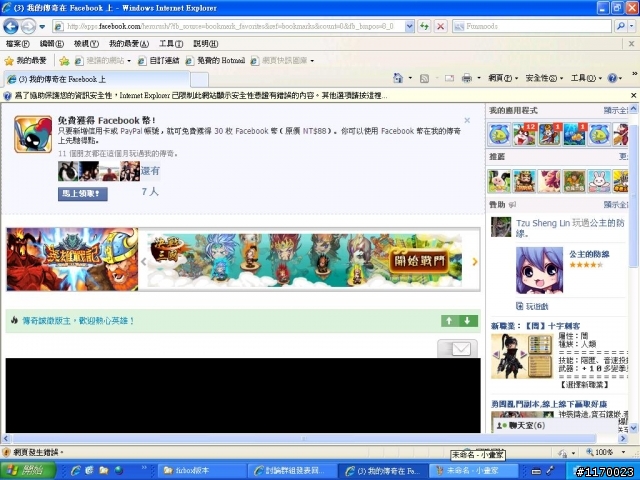
Task: Open the recommended pink rabbit app icon
Action: pos(599,181)
